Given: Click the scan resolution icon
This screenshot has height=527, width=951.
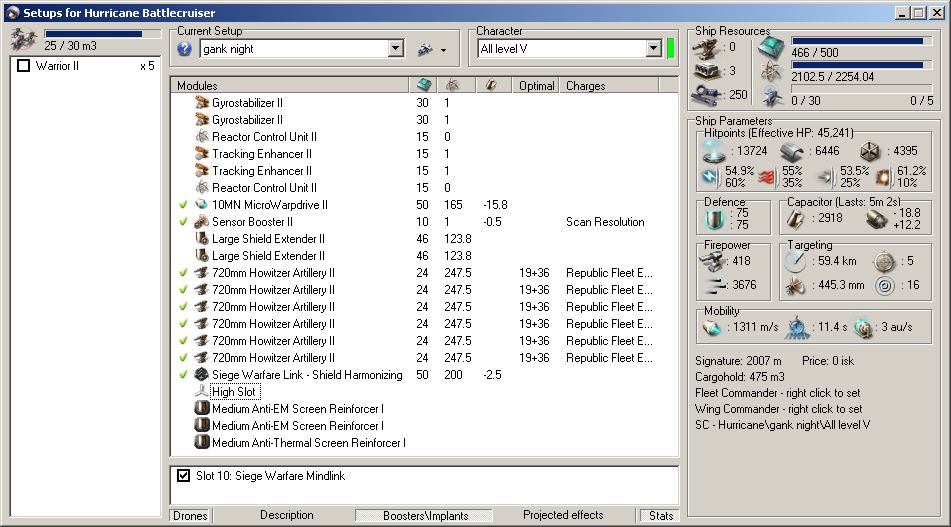Looking at the screenshot, I should pyautogui.click(x=795, y=286).
